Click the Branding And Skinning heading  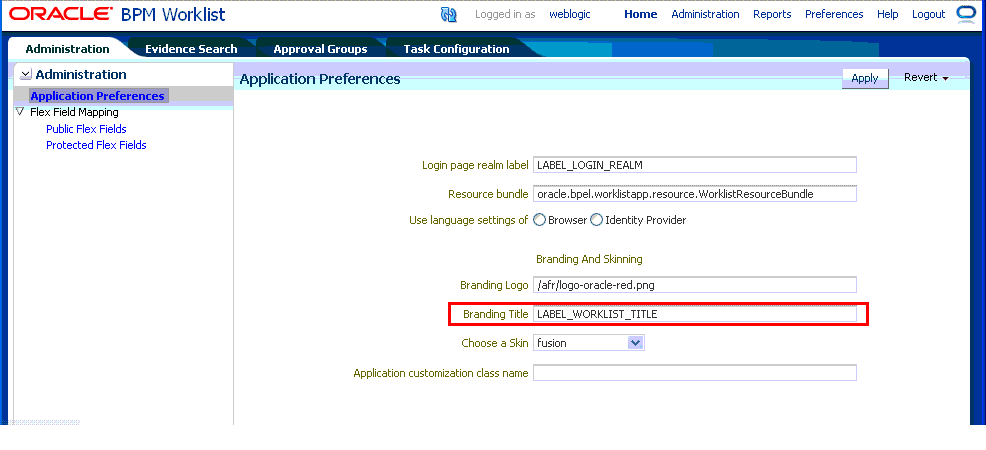[589, 259]
